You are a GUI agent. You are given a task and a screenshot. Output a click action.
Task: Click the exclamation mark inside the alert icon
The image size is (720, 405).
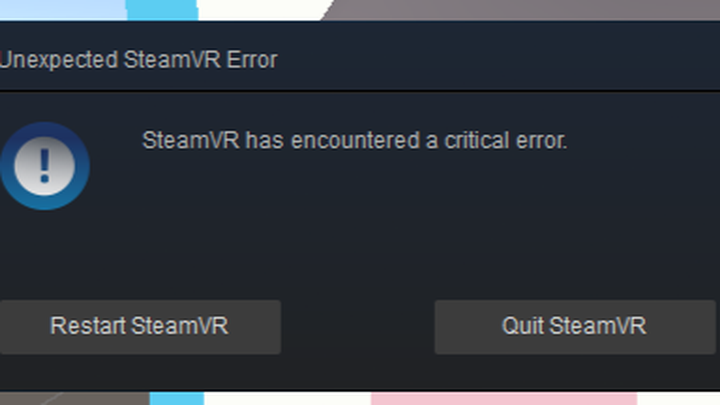[x=45, y=166]
